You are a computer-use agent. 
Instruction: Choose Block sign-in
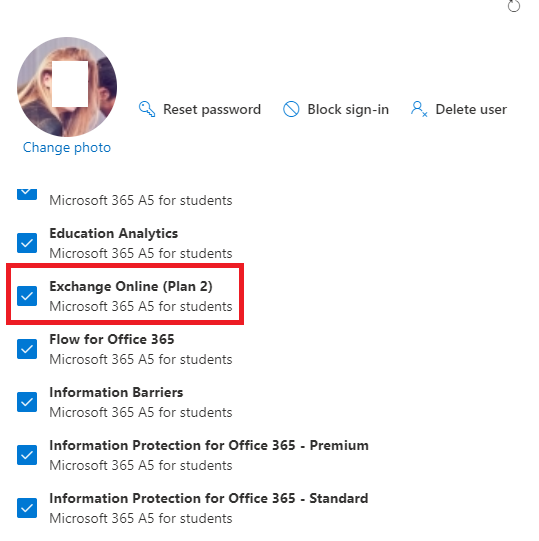(336, 109)
